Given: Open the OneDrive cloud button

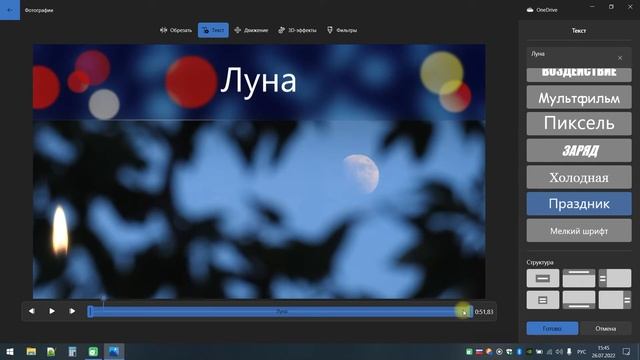Looking at the screenshot, I should pyautogui.click(x=542, y=10).
